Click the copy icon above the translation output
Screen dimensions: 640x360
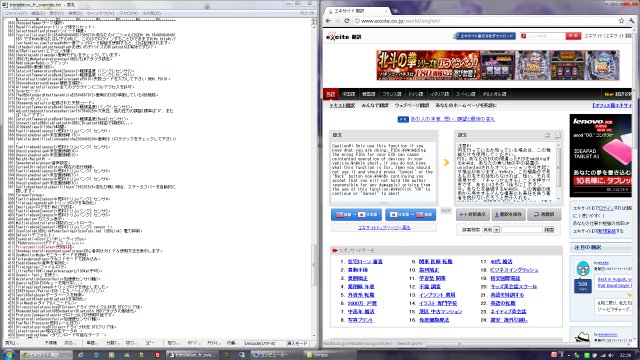pyautogui.click(x=558, y=135)
